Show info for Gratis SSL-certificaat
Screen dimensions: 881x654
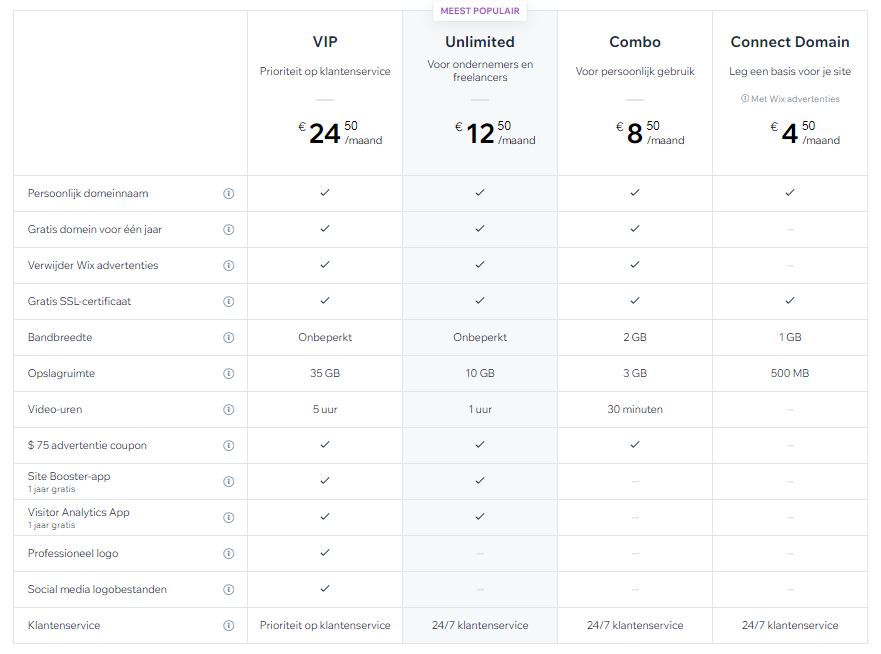coord(228,302)
